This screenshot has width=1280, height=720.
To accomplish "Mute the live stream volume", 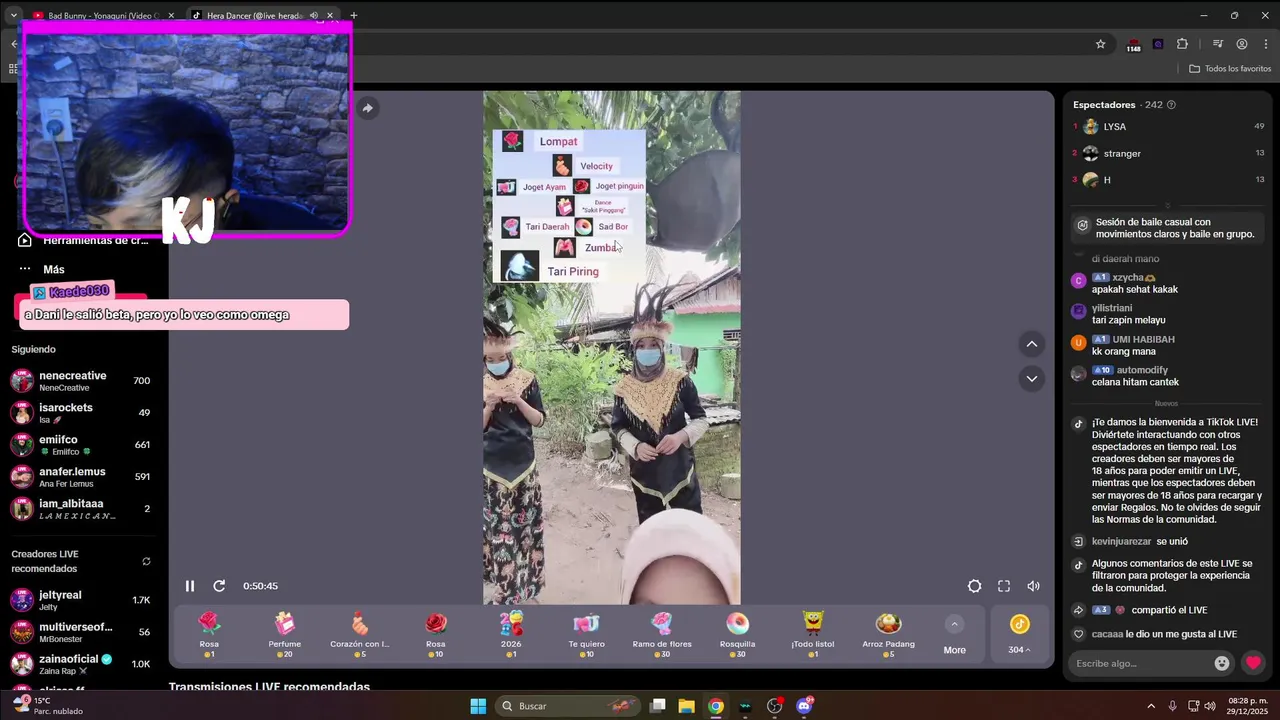I will [x=1033, y=586].
